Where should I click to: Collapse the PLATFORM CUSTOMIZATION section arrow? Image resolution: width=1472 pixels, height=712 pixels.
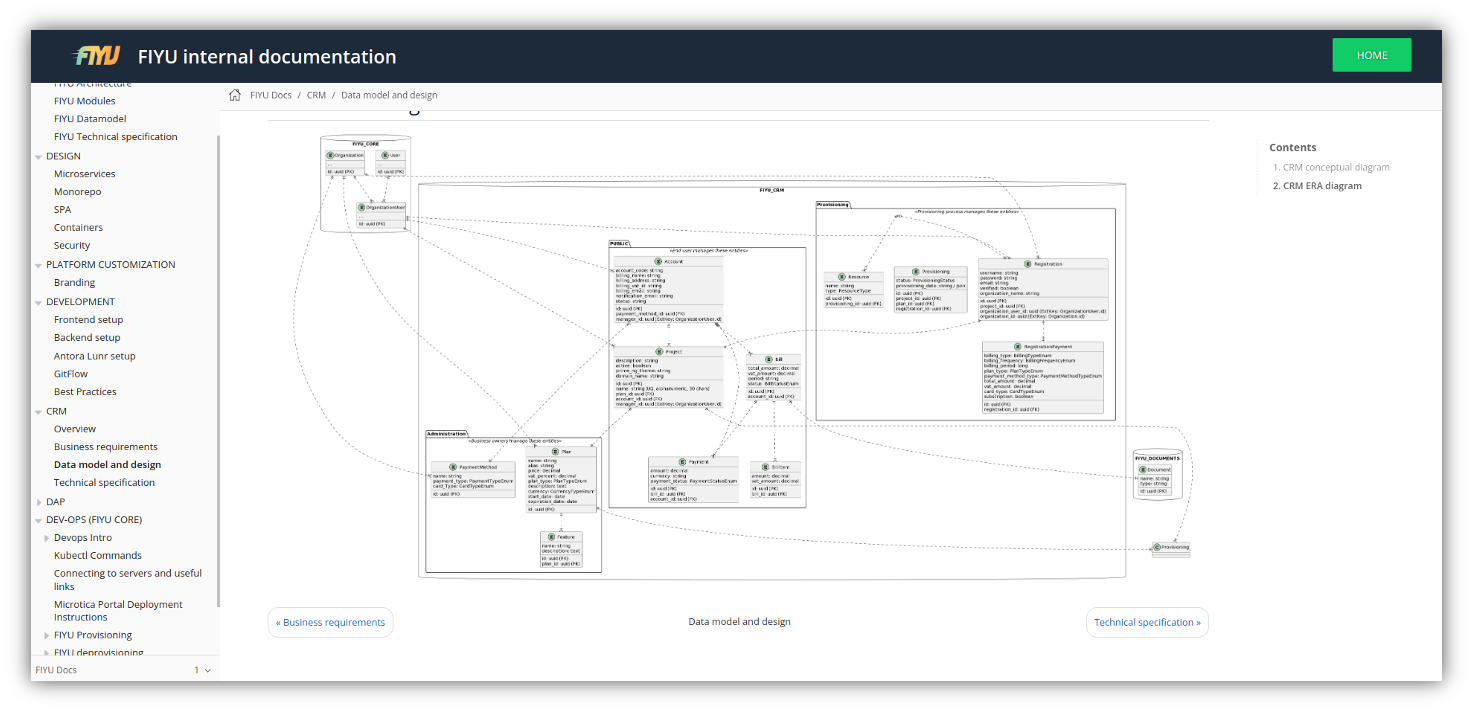pyautogui.click(x=39, y=265)
